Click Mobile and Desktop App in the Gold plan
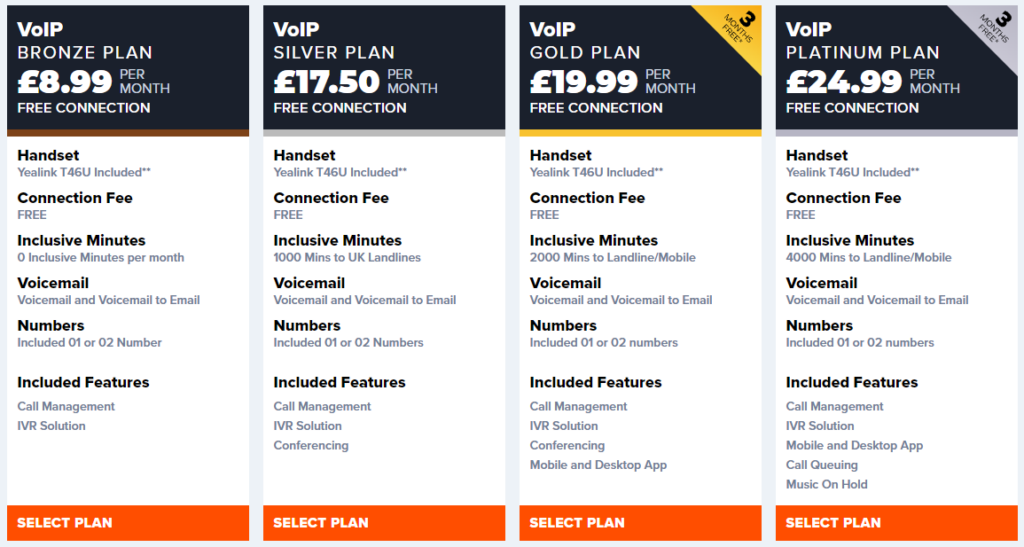 click(598, 465)
